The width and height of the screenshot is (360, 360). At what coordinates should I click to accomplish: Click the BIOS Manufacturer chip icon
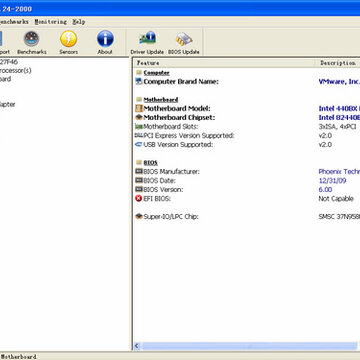[139, 171]
